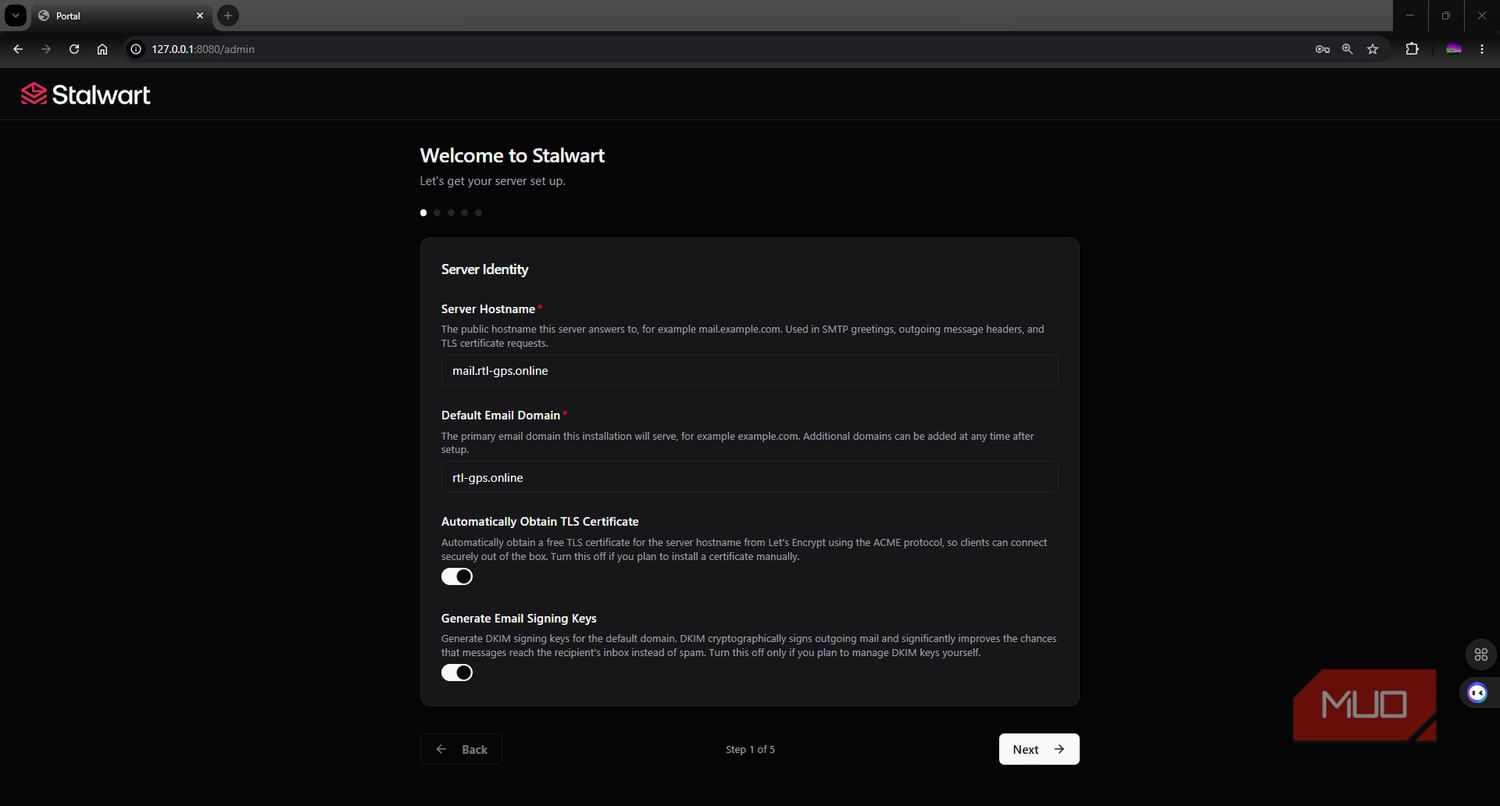Click "Let's get your server set up." text
Screen dimensions: 1500x806
point(493,182)
